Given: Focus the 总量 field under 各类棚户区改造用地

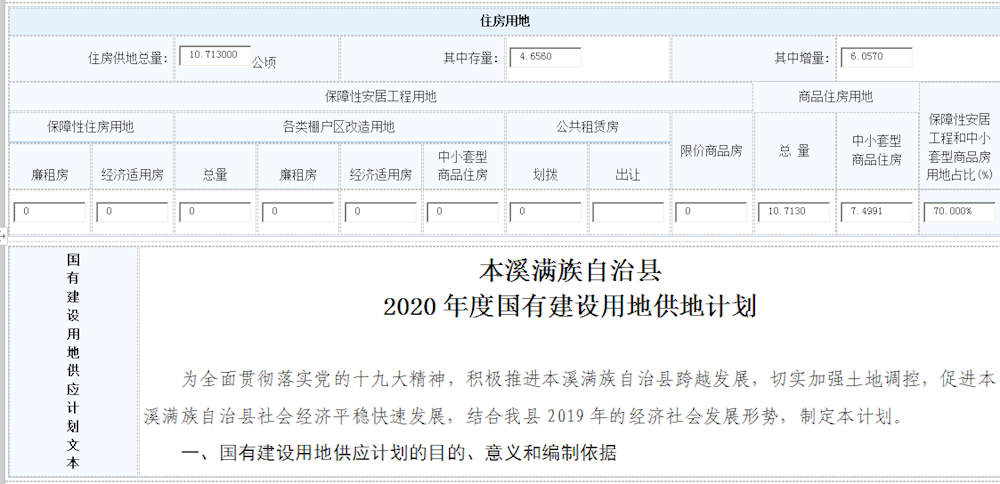Looking at the screenshot, I should click(x=215, y=212).
